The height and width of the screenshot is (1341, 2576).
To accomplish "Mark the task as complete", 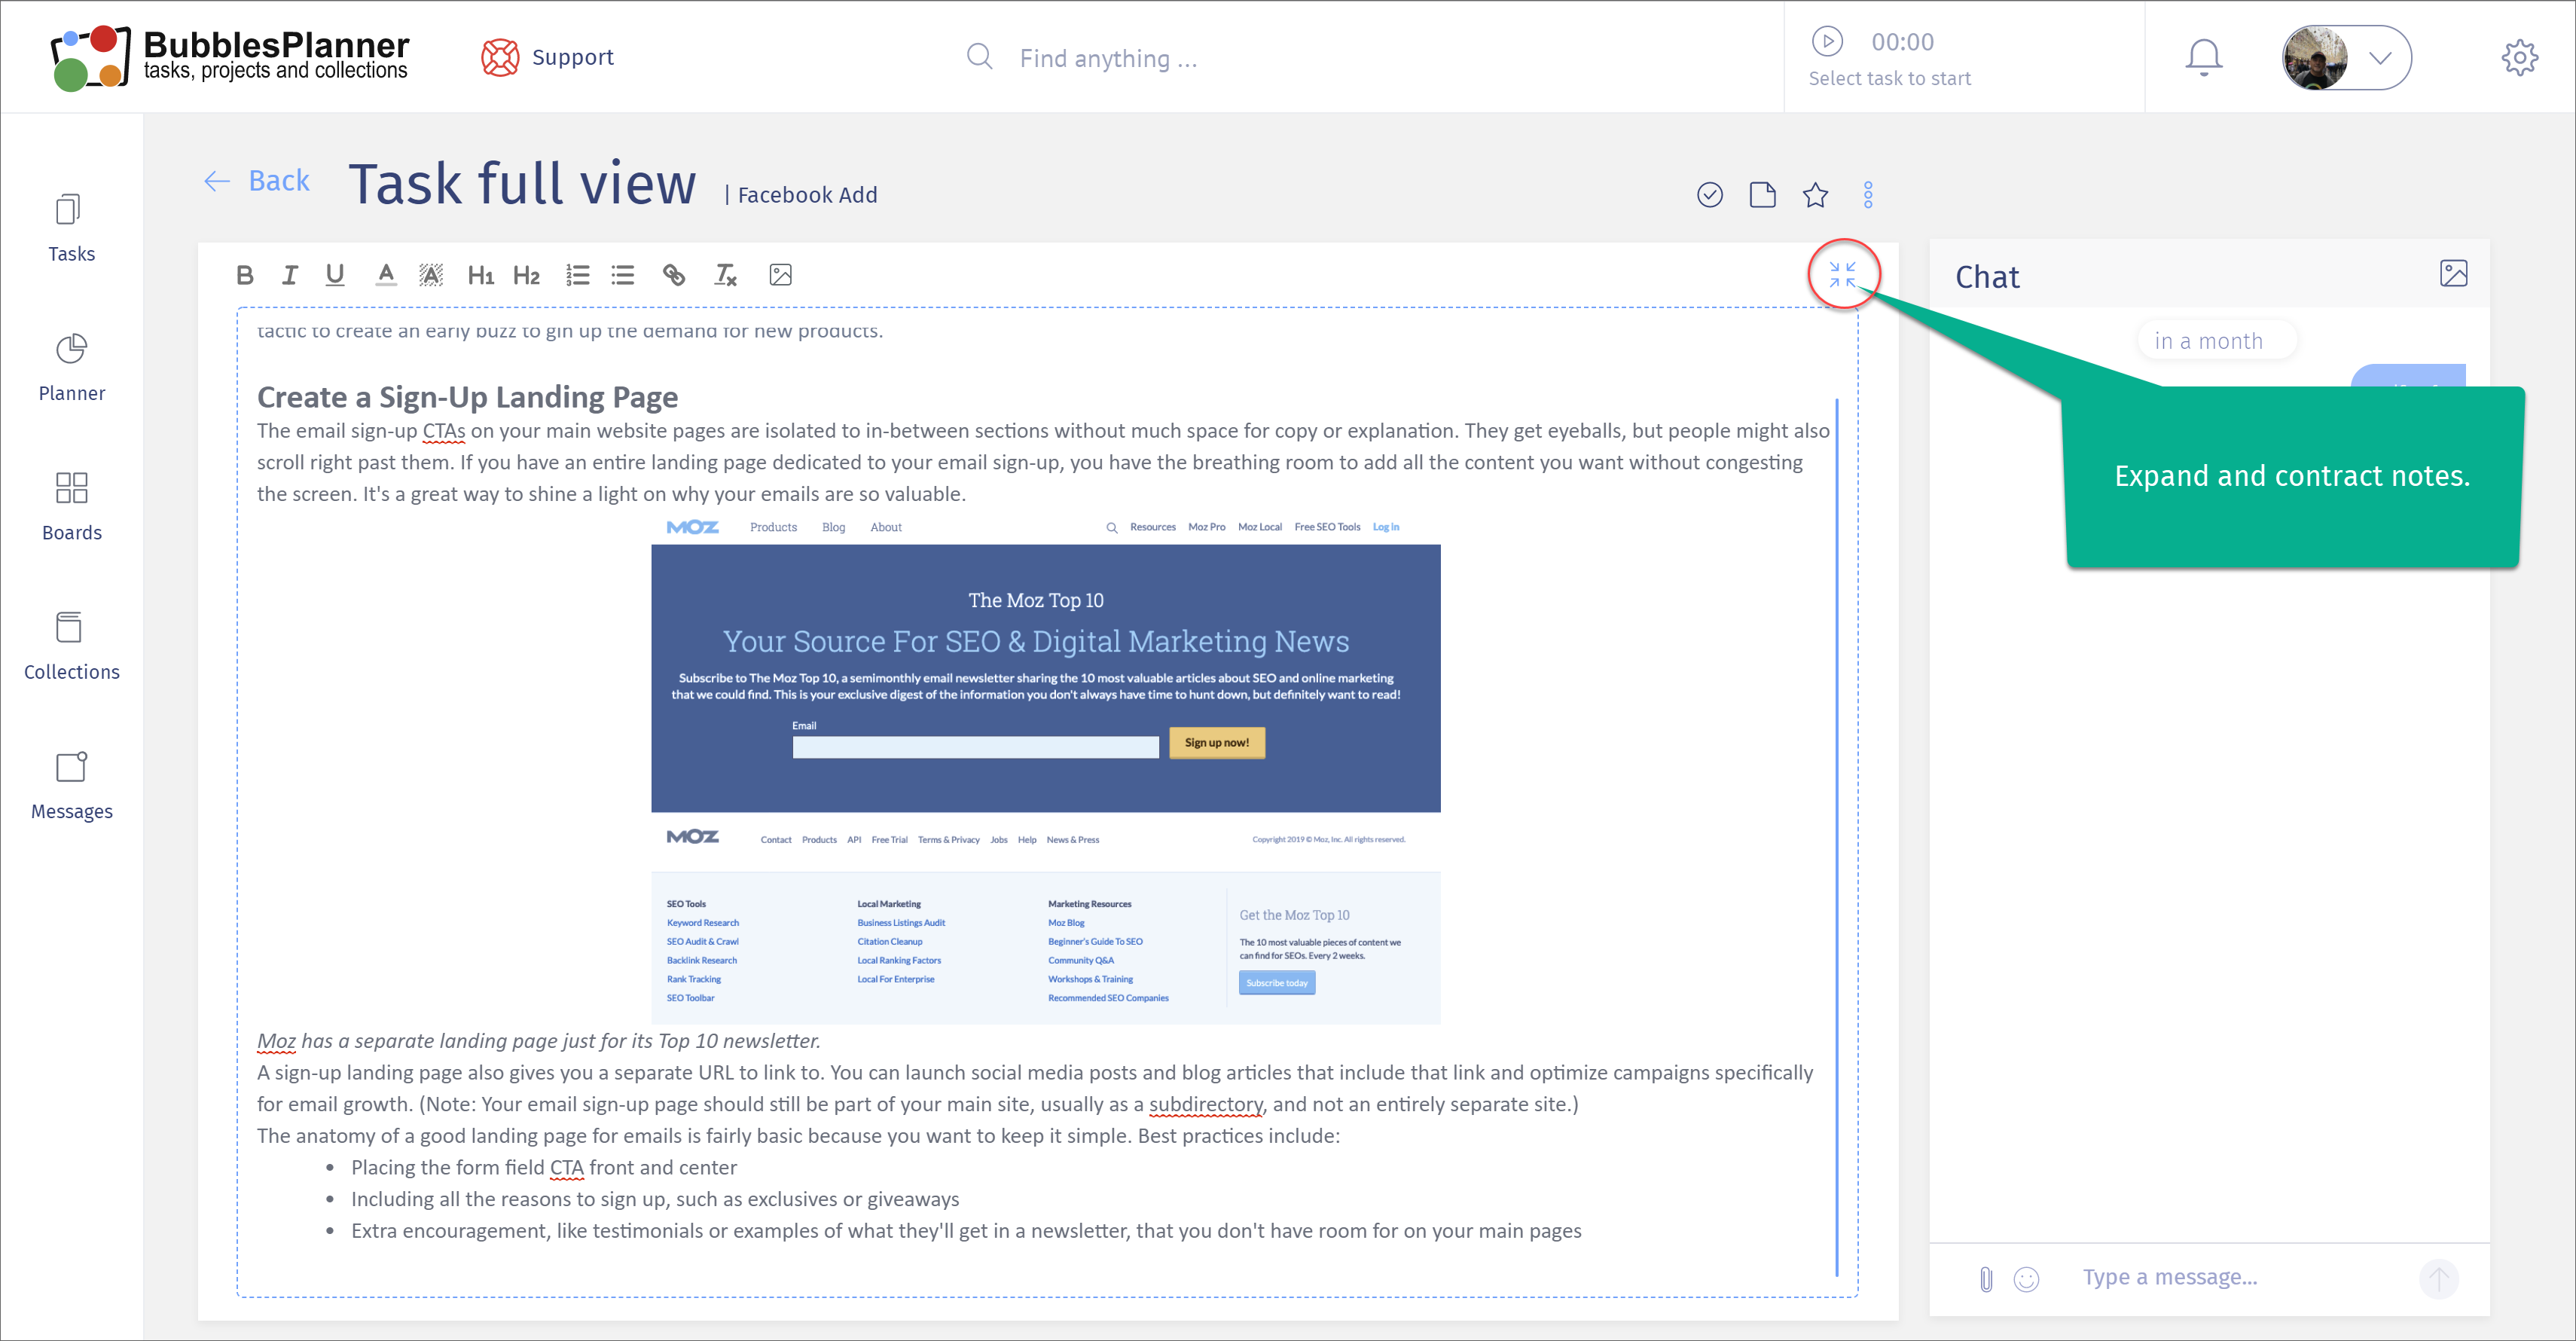I will (x=1710, y=195).
